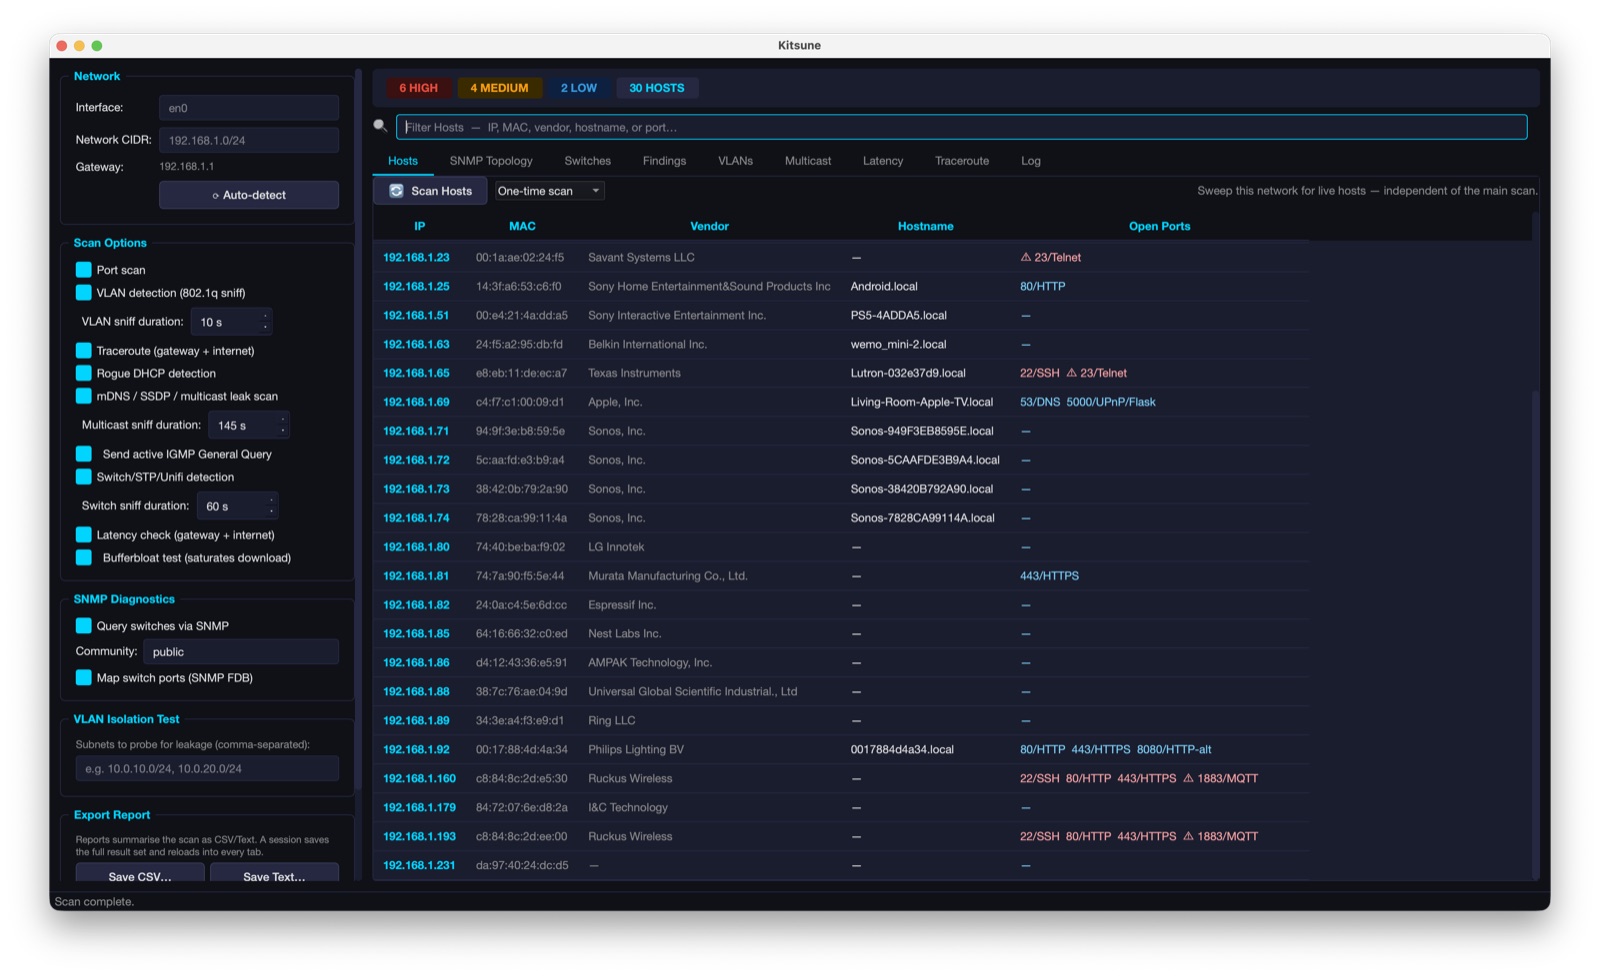
Task: Open the One-time scan dropdown
Action: (x=550, y=191)
